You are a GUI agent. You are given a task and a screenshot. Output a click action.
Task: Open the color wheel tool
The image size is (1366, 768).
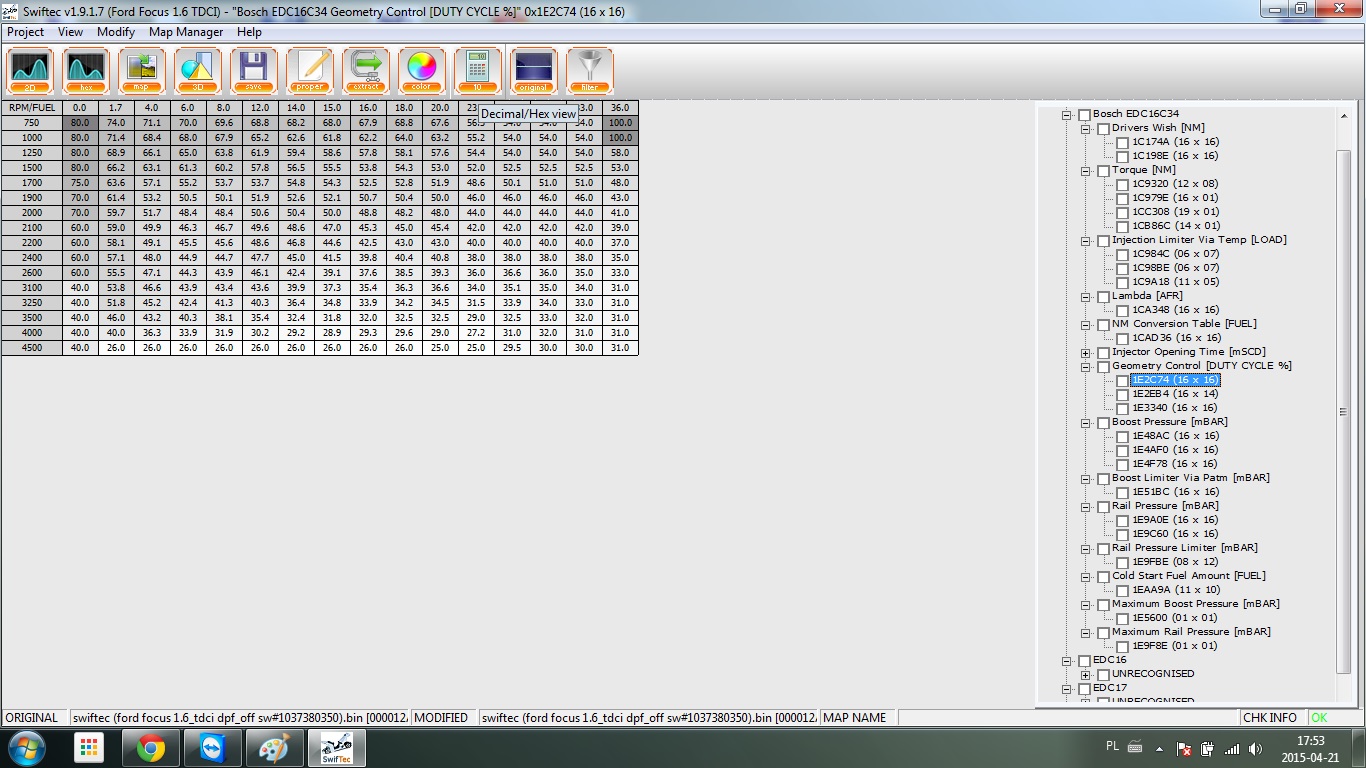coord(422,71)
